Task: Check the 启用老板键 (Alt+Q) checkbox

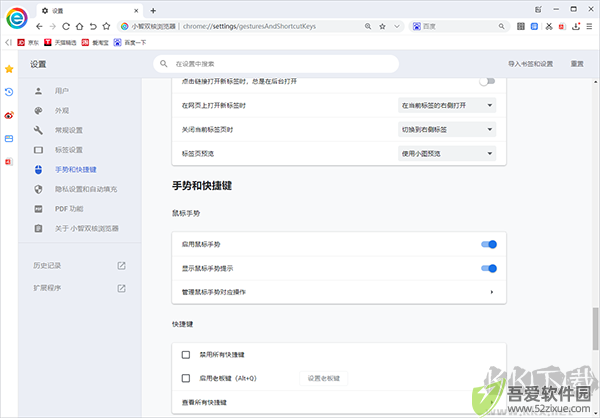Action: [186, 378]
